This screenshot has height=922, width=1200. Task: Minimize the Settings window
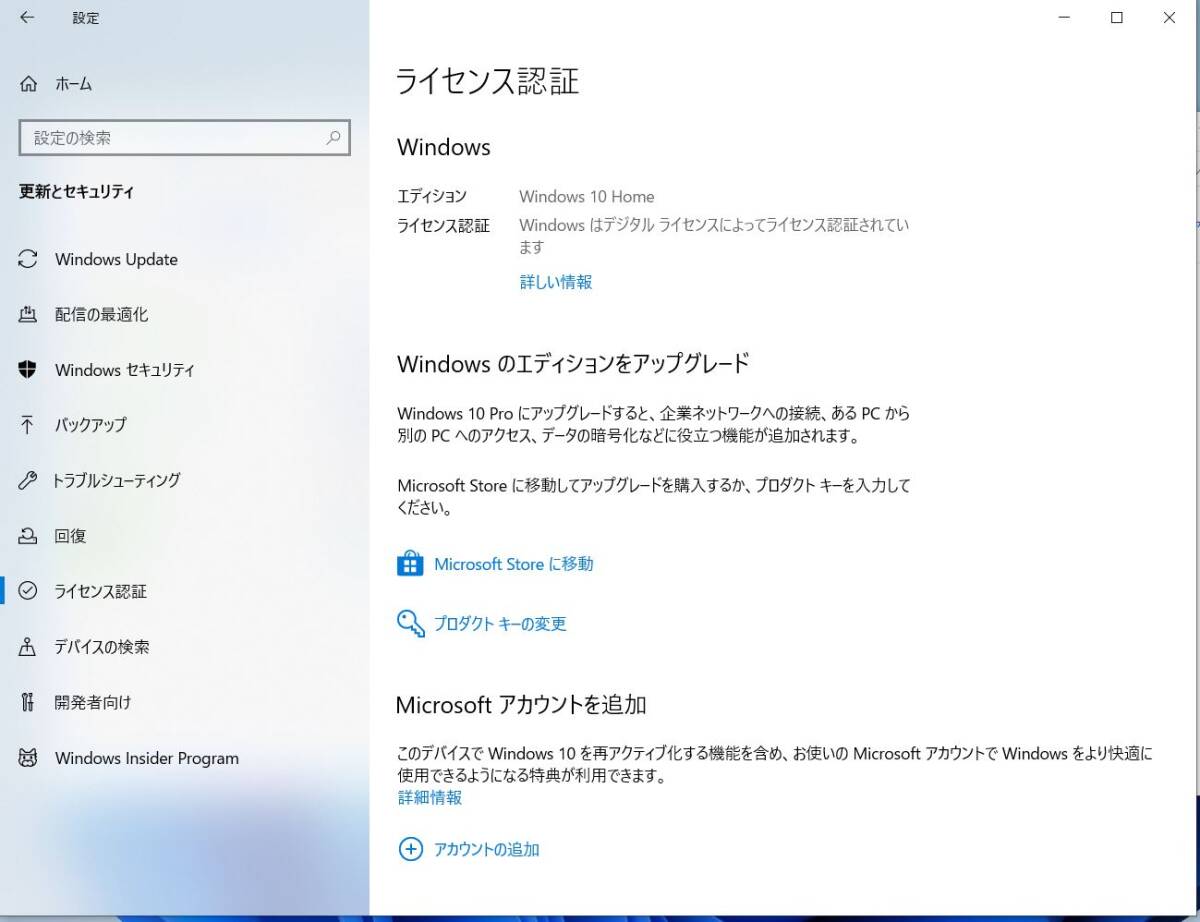pos(1062,18)
